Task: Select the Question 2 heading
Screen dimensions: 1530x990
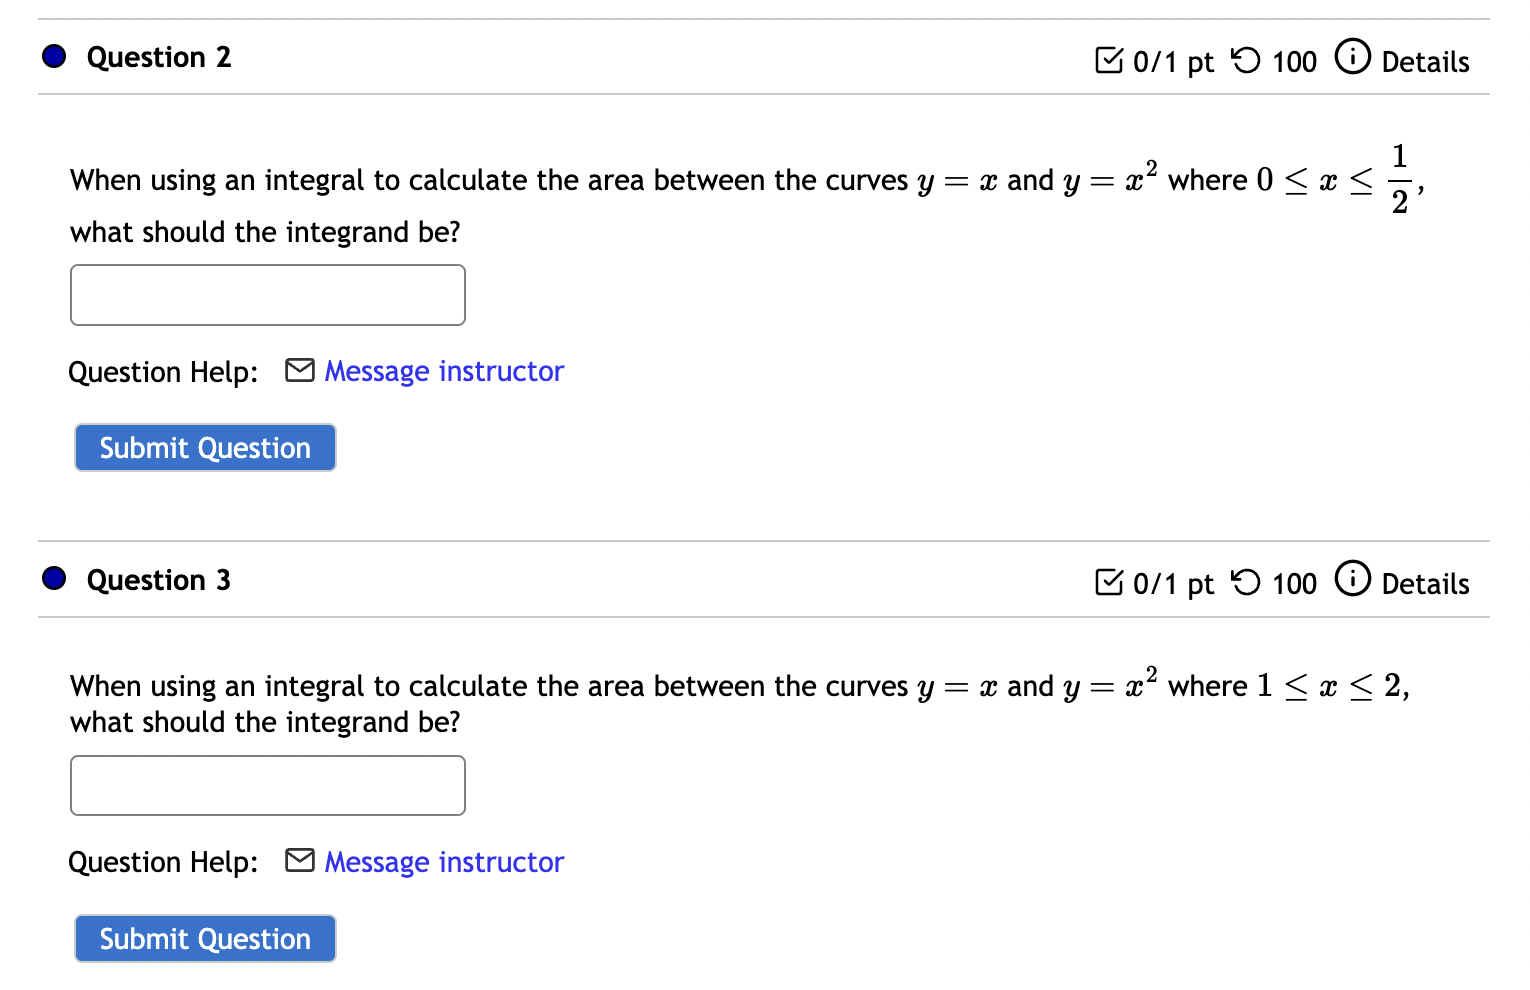Action: click(159, 57)
